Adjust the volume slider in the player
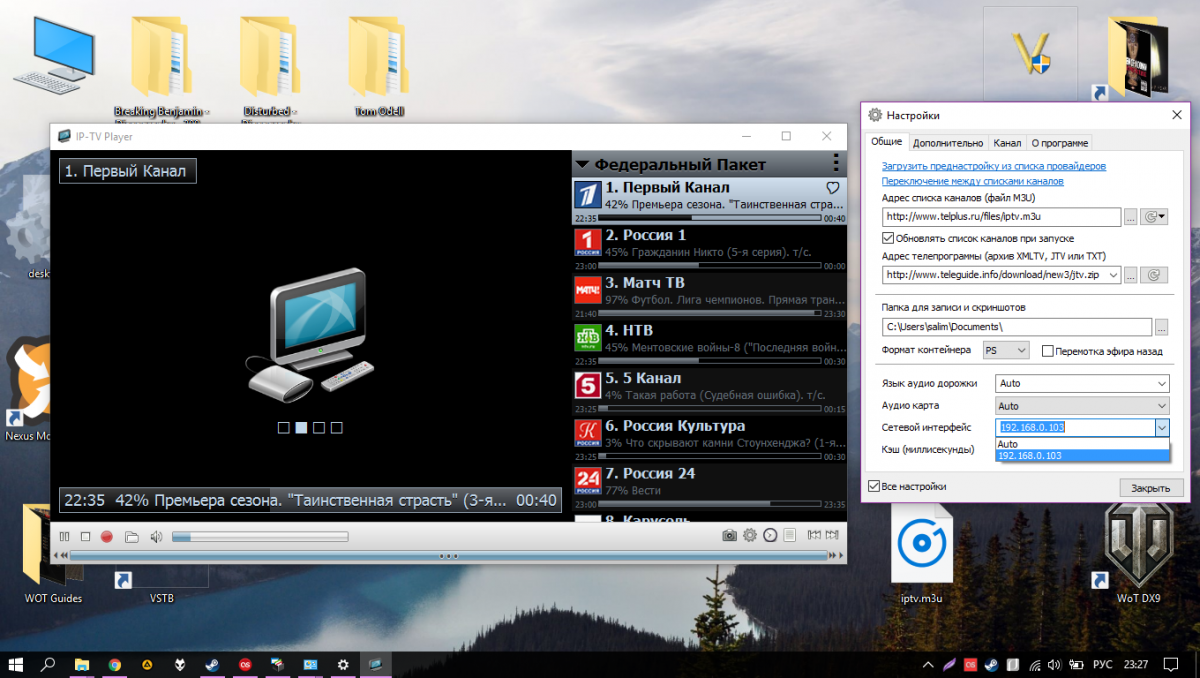 [x=260, y=537]
